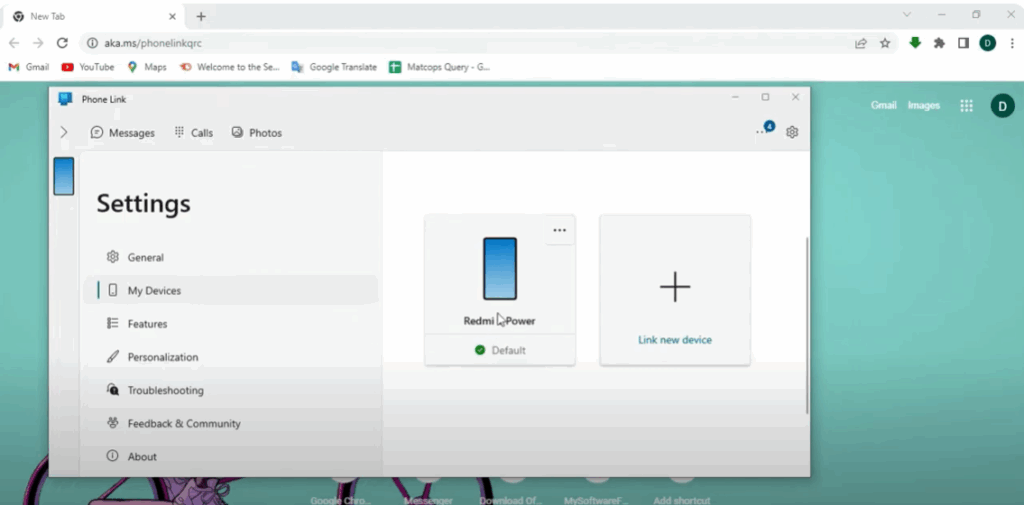This screenshot has height=505, width=1024.
Task: Open YouTube bookmark
Action: coord(88,67)
